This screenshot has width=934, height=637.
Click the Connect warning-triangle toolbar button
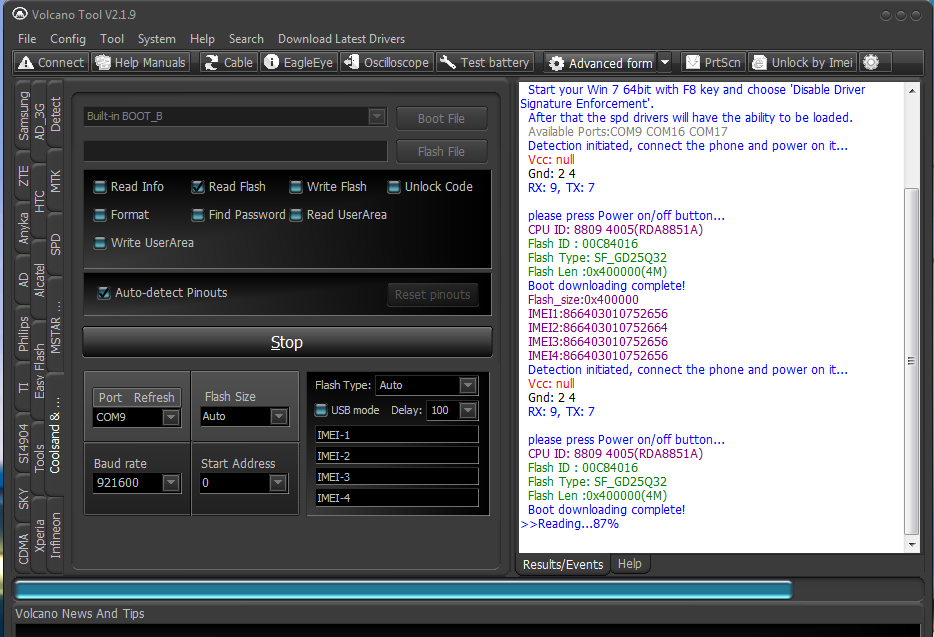51,63
